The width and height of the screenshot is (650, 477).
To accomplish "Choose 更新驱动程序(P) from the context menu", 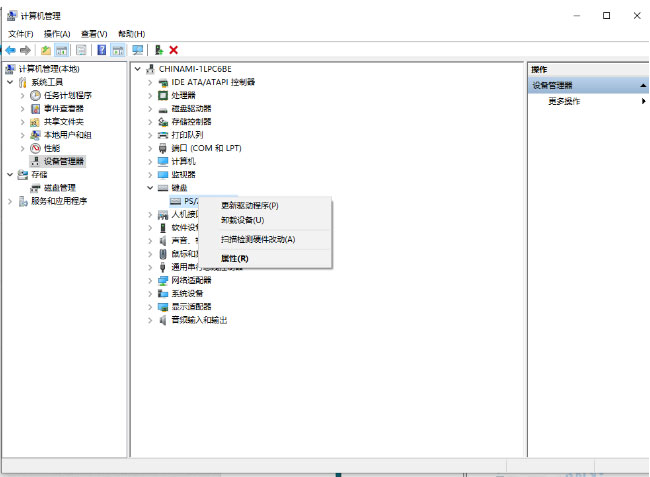I will (x=250, y=206).
